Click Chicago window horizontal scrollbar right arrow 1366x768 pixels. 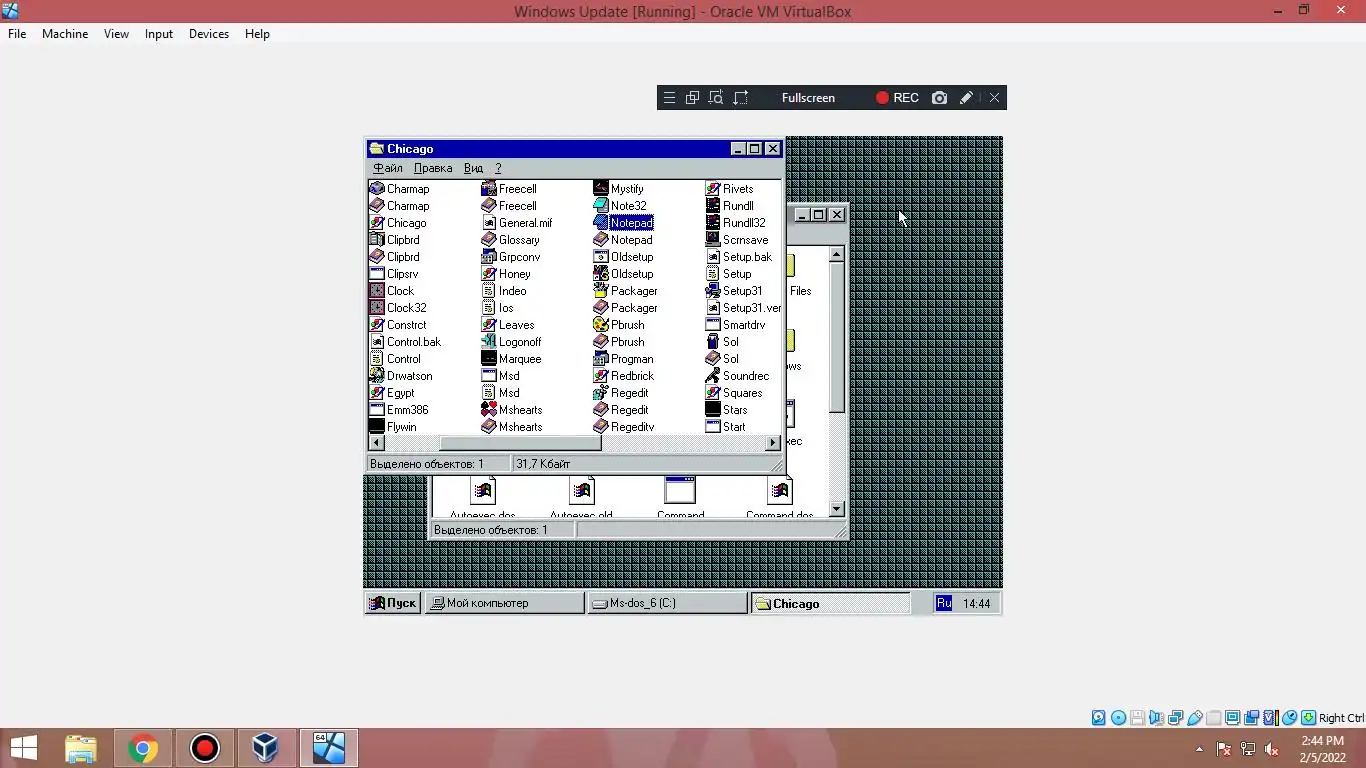[x=773, y=443]
